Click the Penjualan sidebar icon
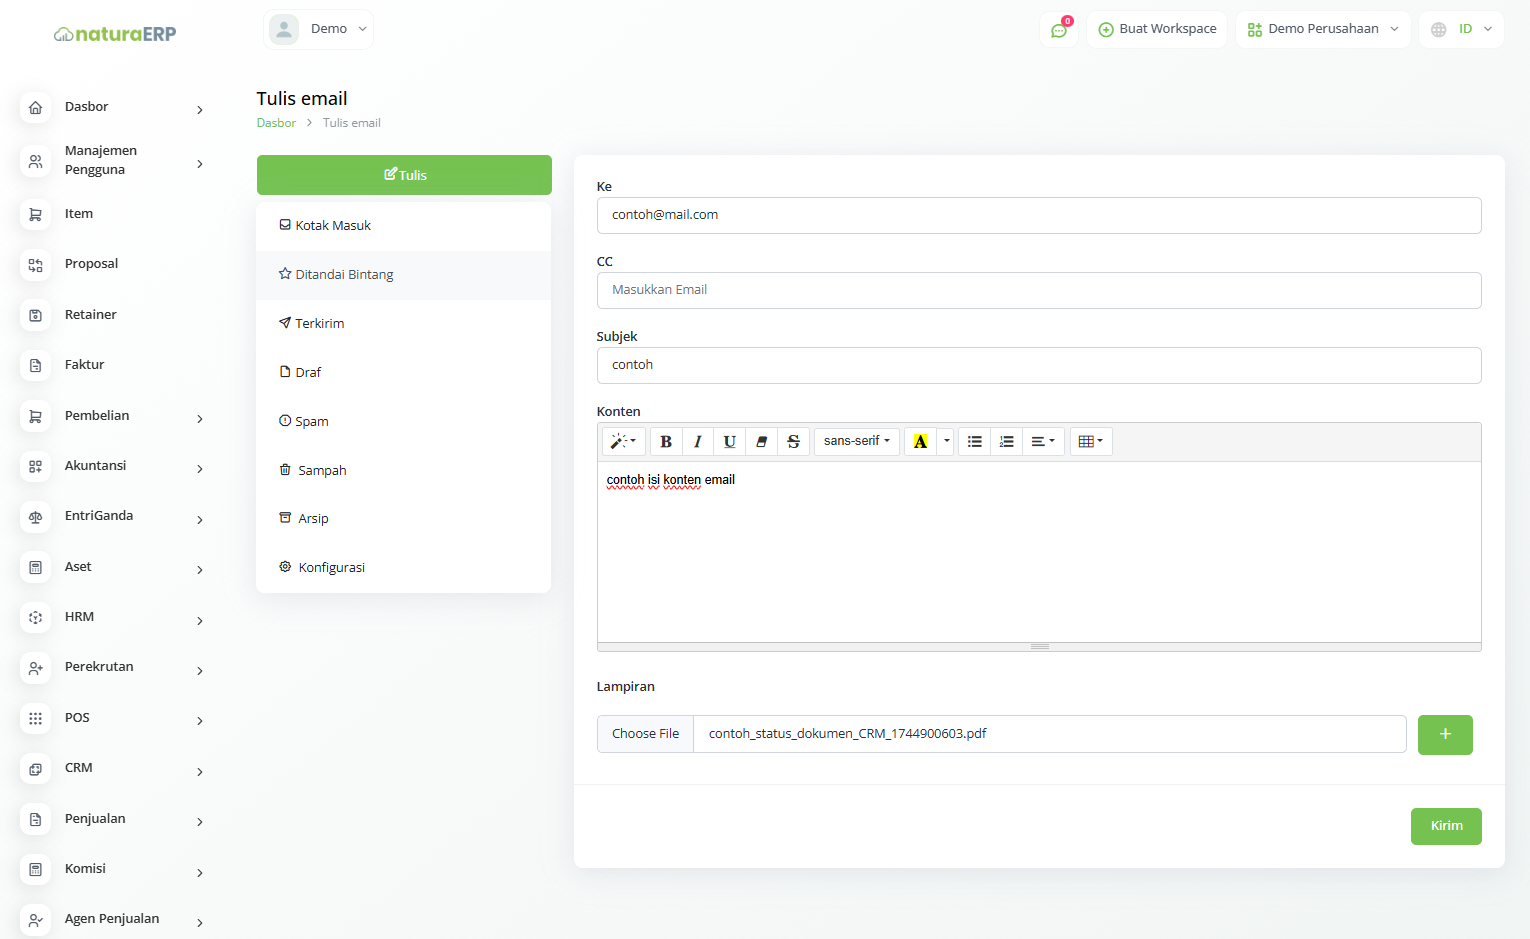The image size is (1530, 939). pyautogui.click(x=36, y=819)
